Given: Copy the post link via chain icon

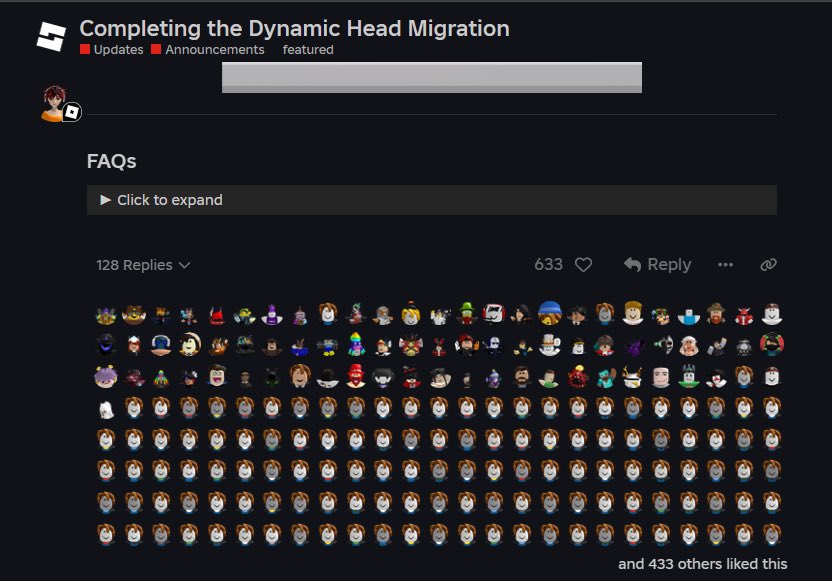Looking at the screenshot, I should [x=768, y=264].
